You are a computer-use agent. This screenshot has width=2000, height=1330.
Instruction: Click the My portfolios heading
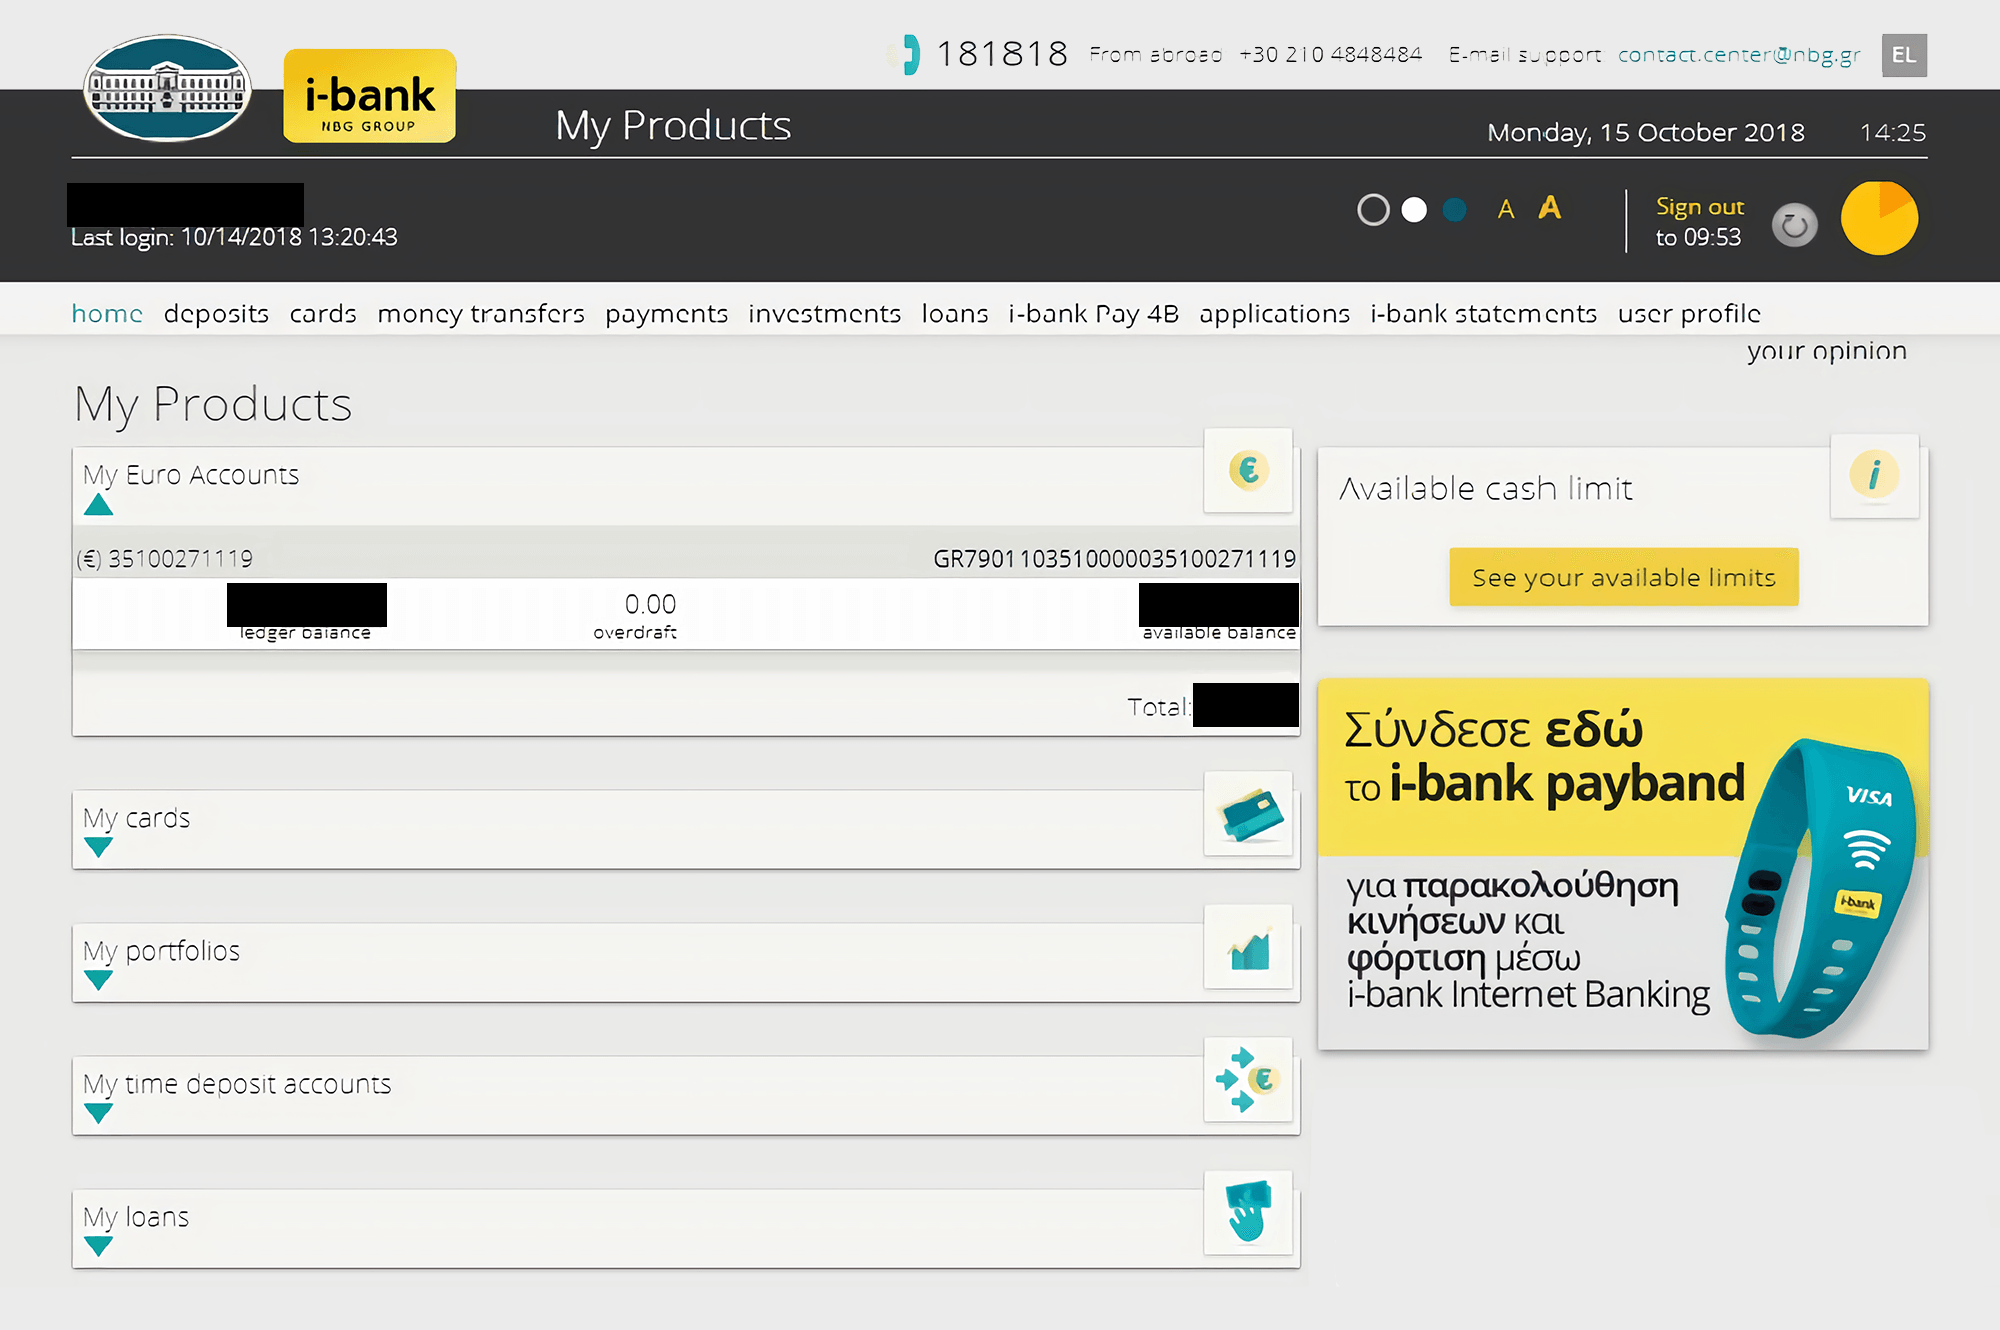coord(161,951)
